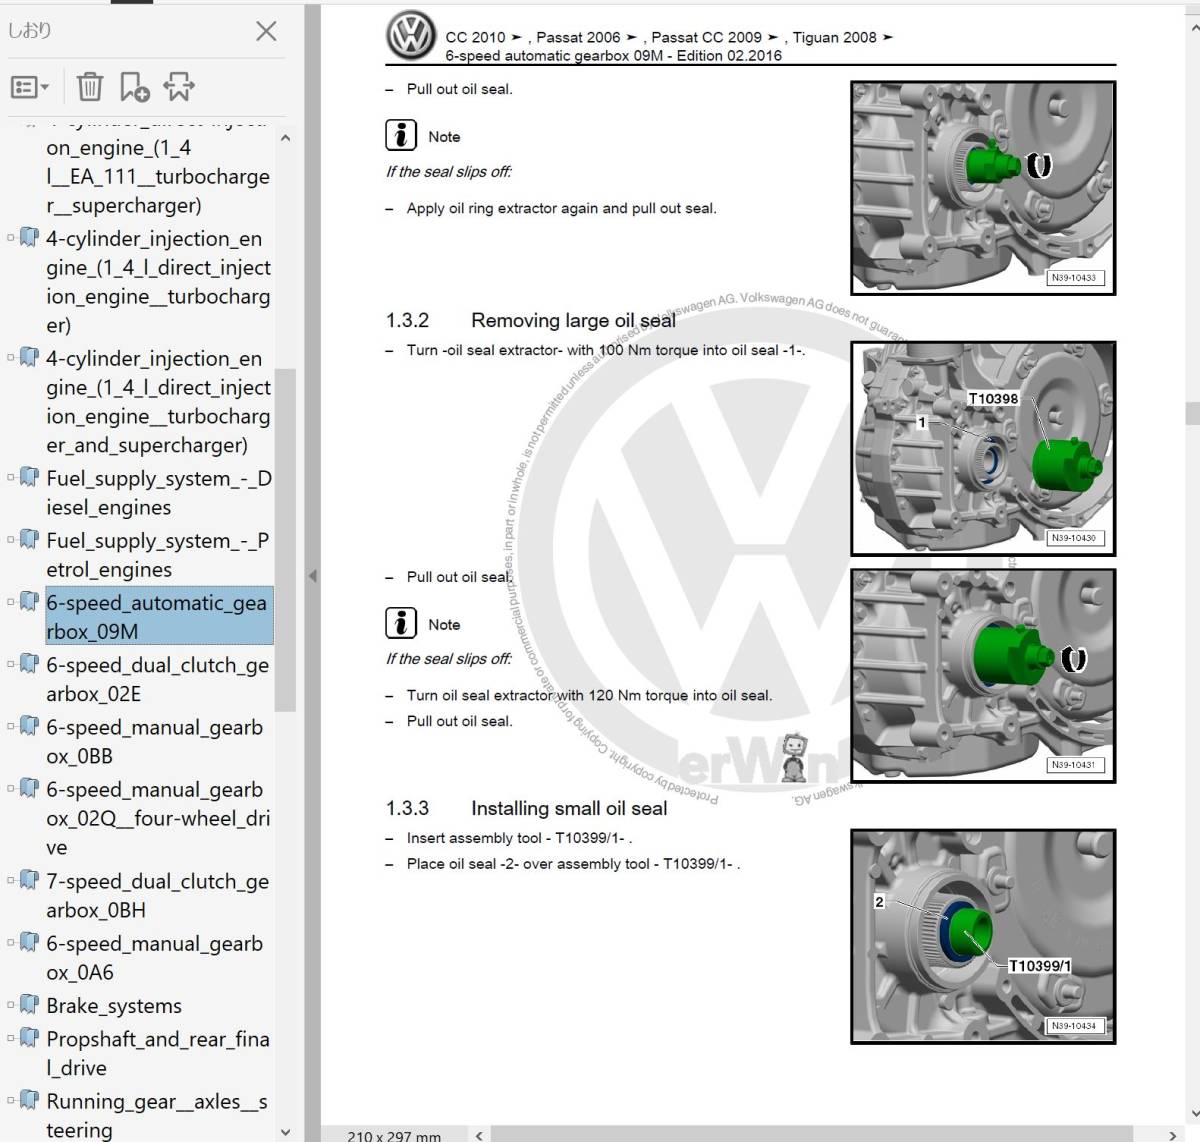The image size is (1200, 1142).
Task: Open 7-speed_dual_clutch_gearbox_0BH bookmark
Action: [157, 895]
